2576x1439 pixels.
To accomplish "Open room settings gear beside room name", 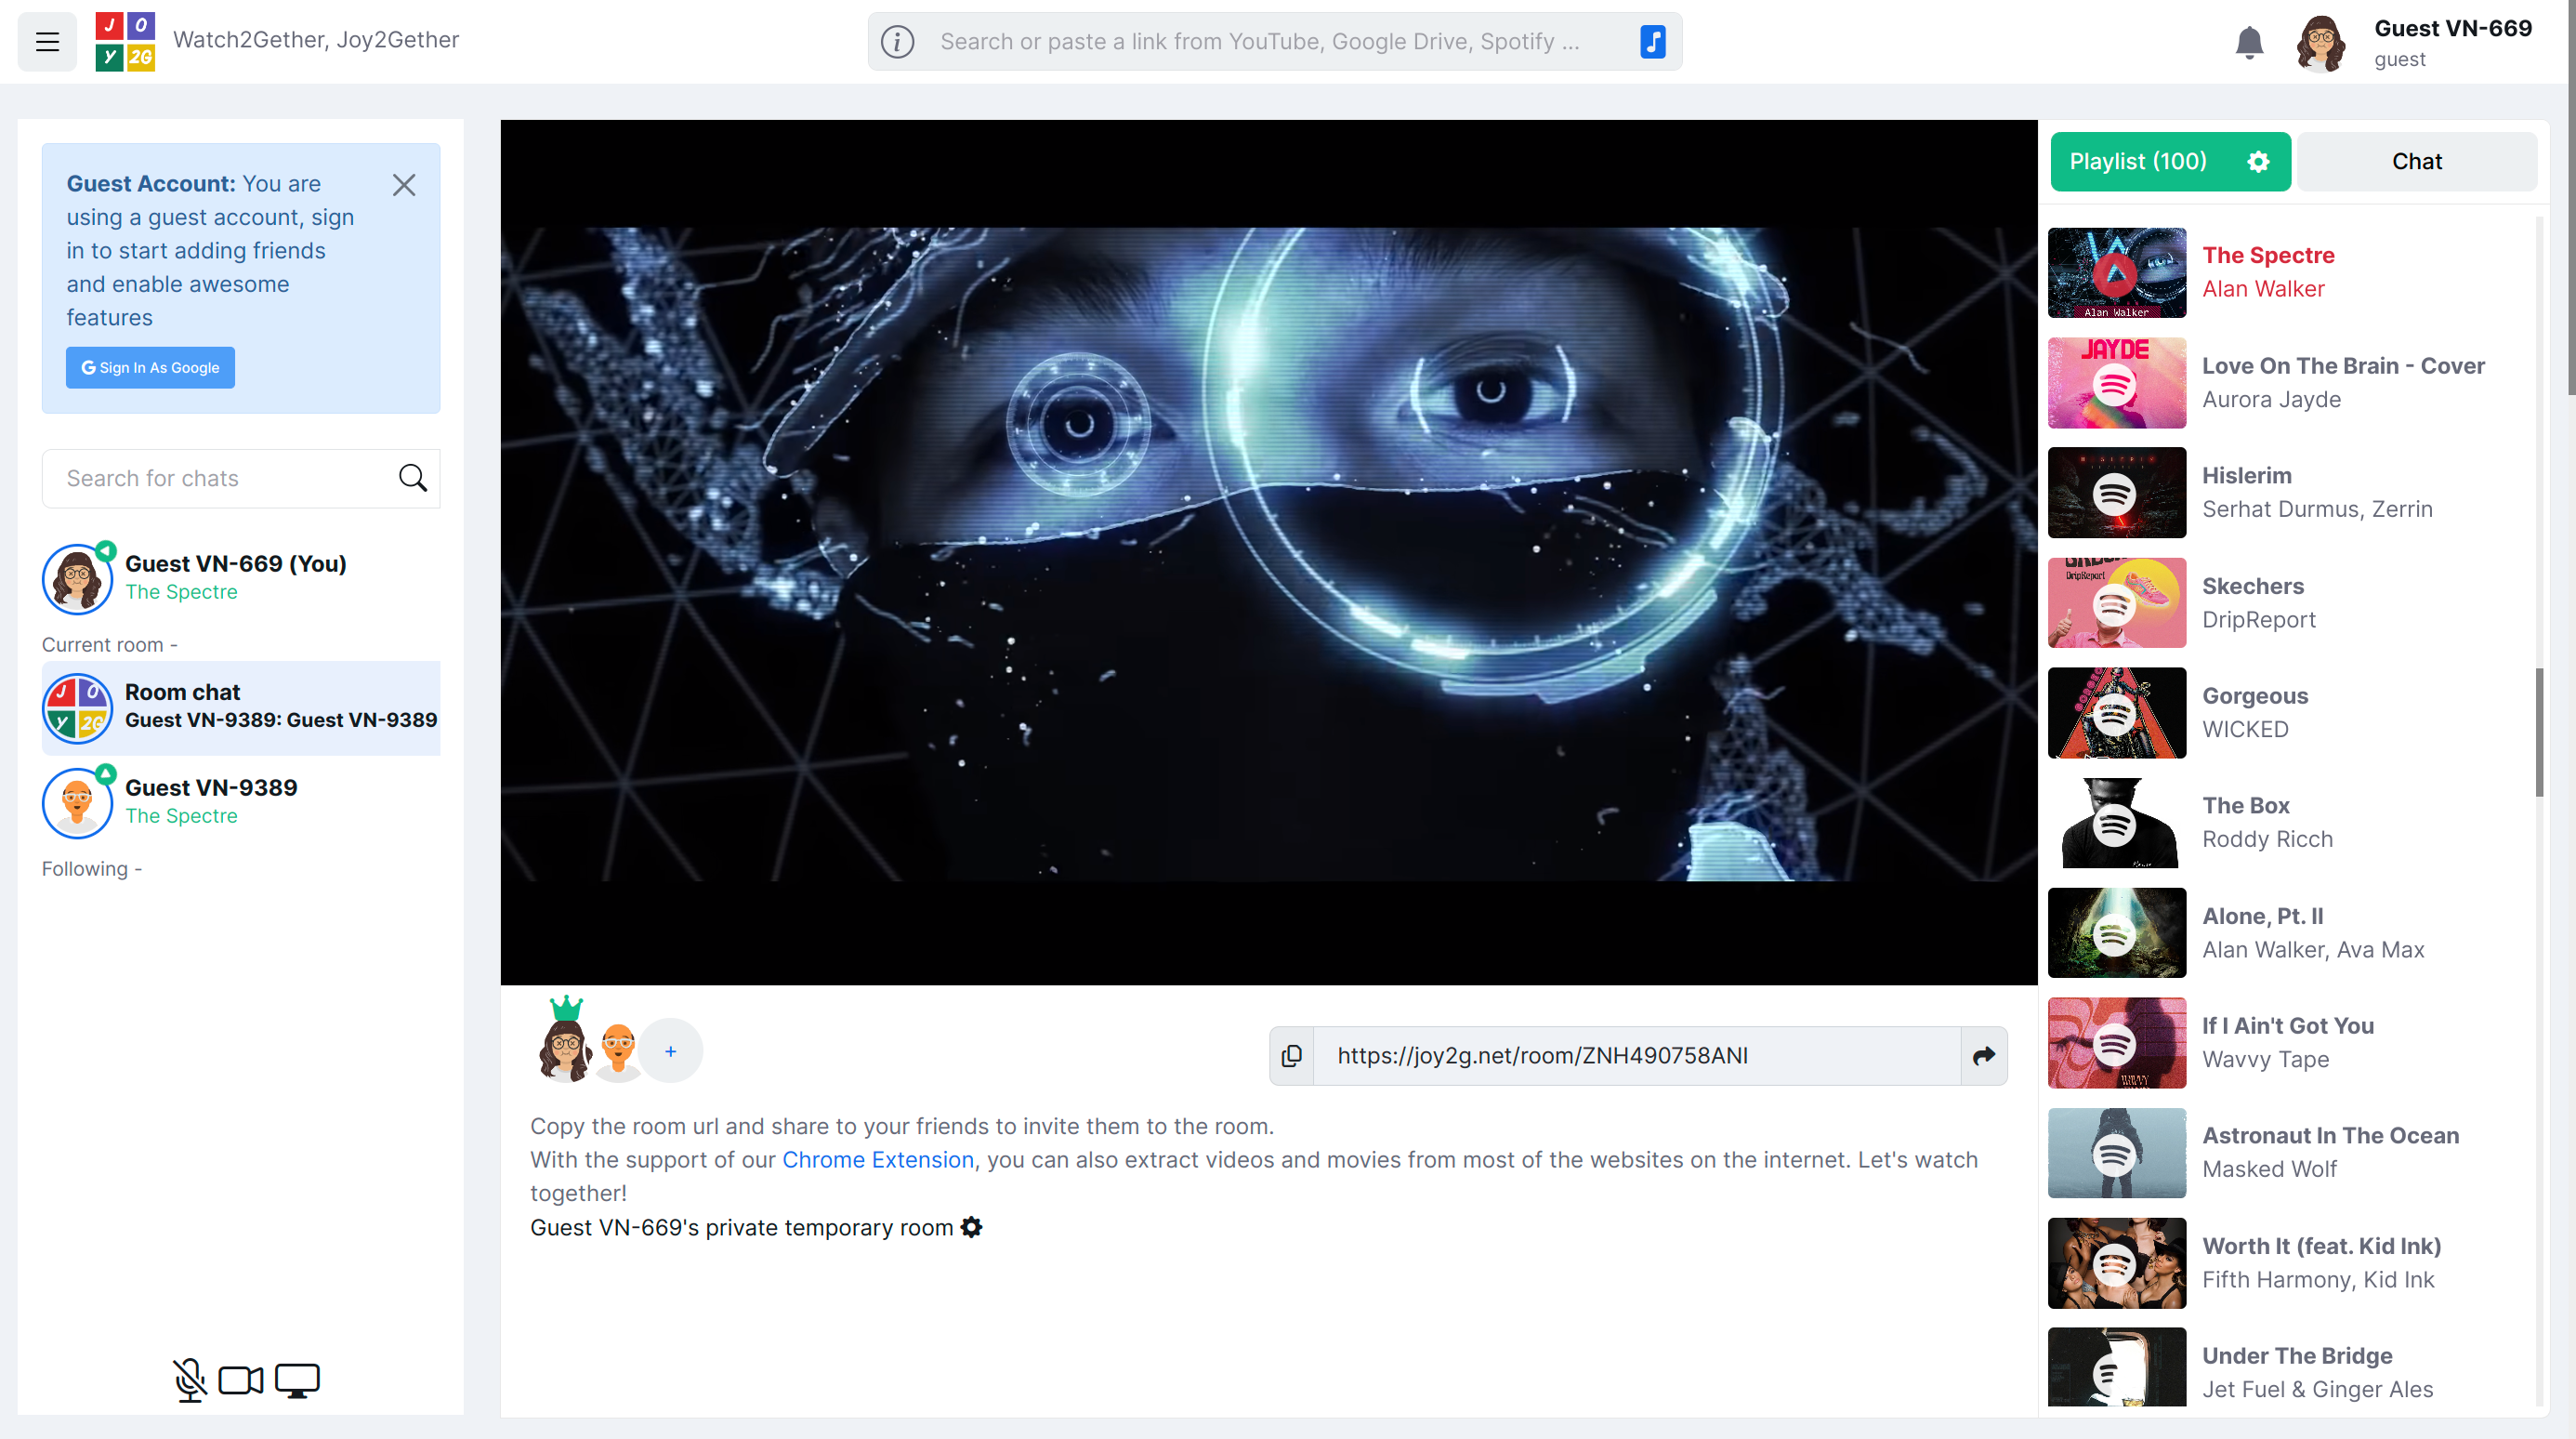I will pyautogui.click(x=971, y=1227).
